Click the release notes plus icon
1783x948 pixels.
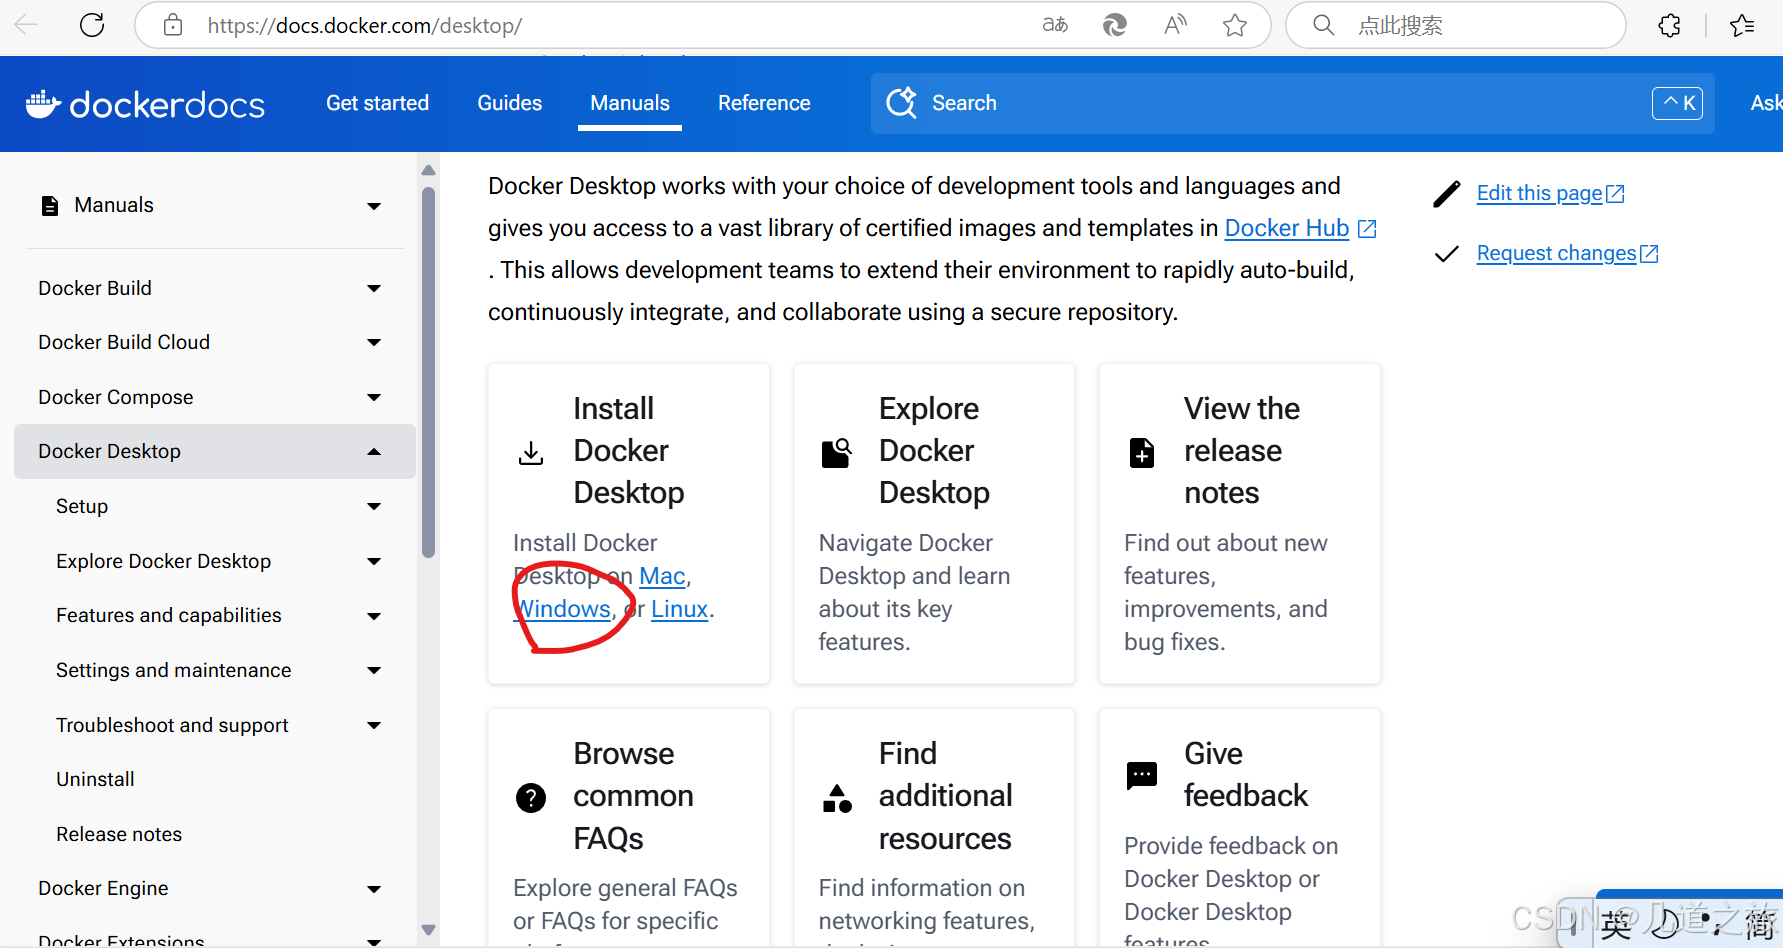click(x=1142, y=452)
